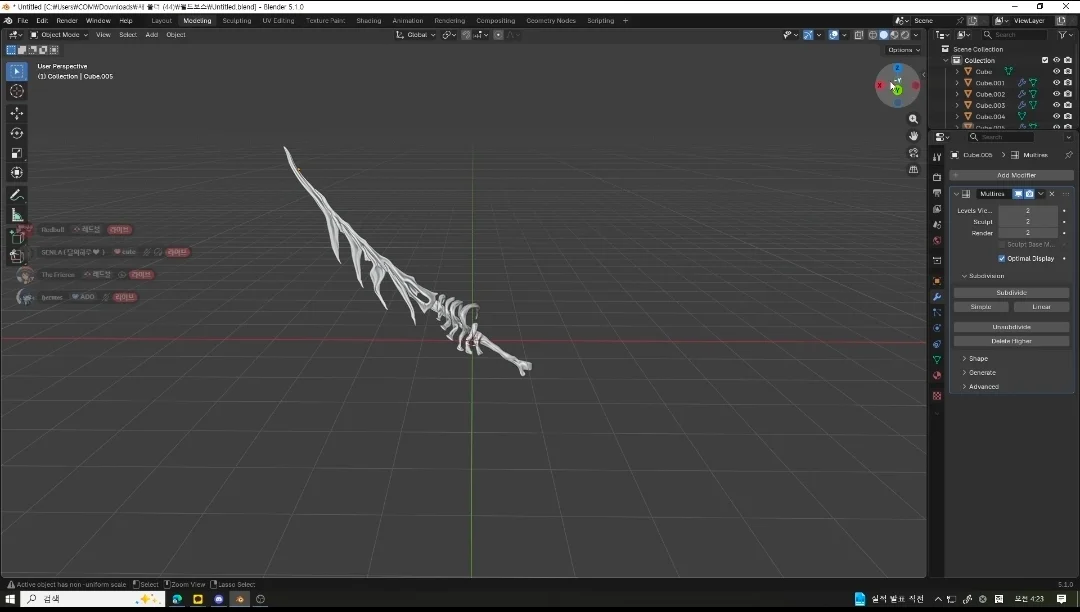Choose the Measure tool
The width and height of the screenshot is (1080, 612).
click(x=17, y=215)
